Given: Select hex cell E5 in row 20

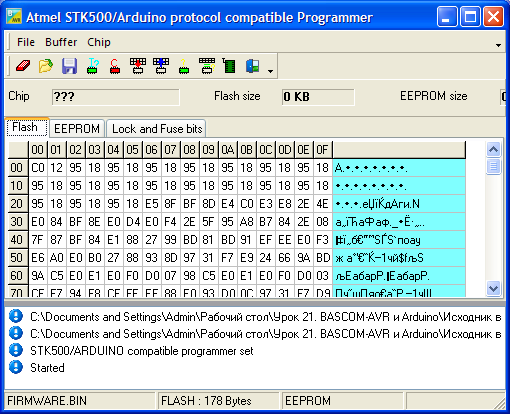Looking at the screenshot, I should point(152,204).
